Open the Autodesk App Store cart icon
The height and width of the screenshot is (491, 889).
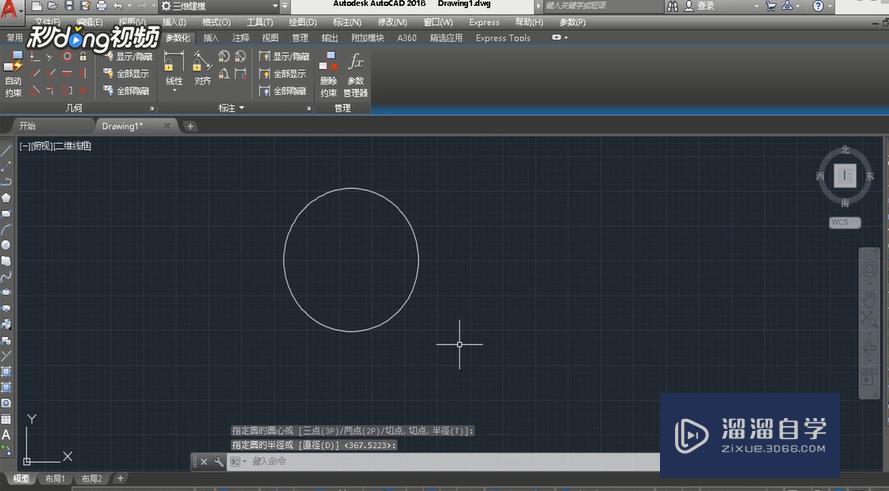pos(771,6)
